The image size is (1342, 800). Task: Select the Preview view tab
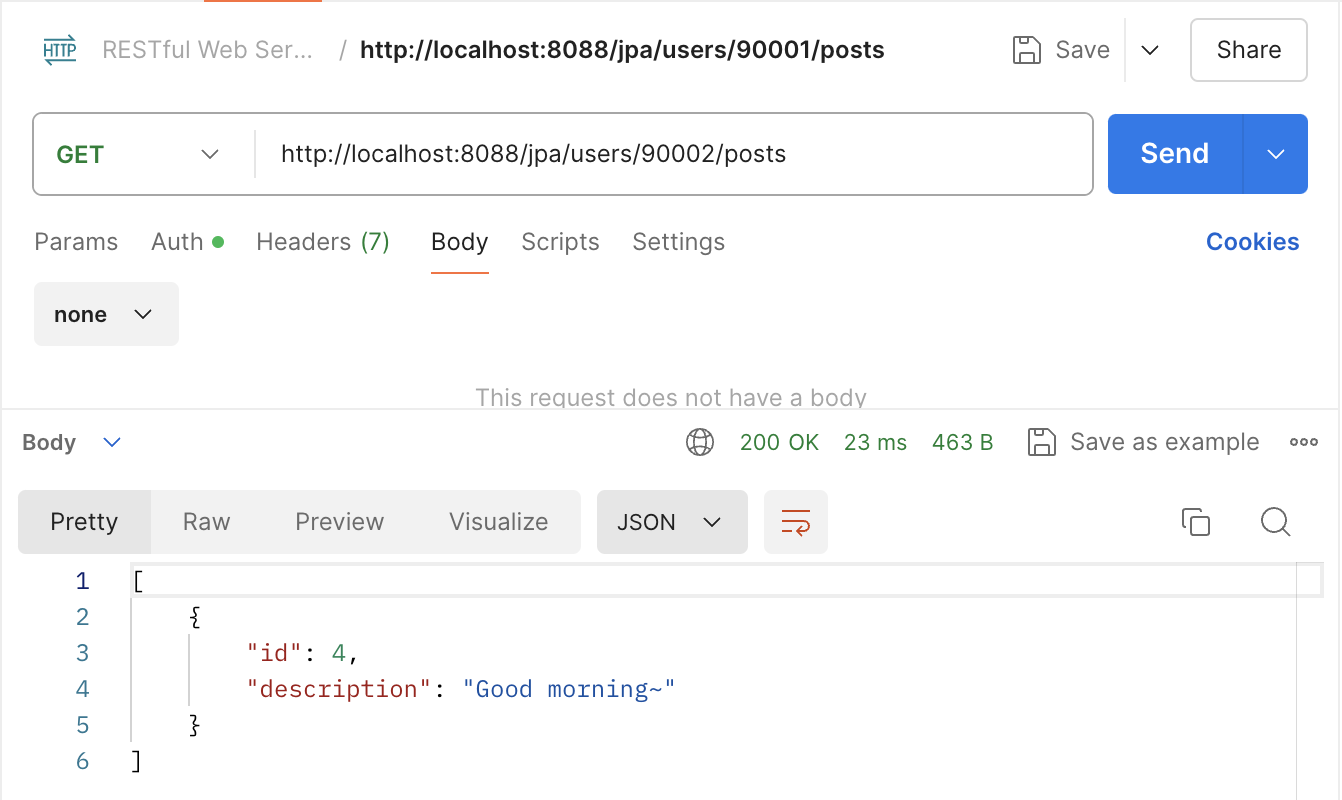[x=340, y=522]
